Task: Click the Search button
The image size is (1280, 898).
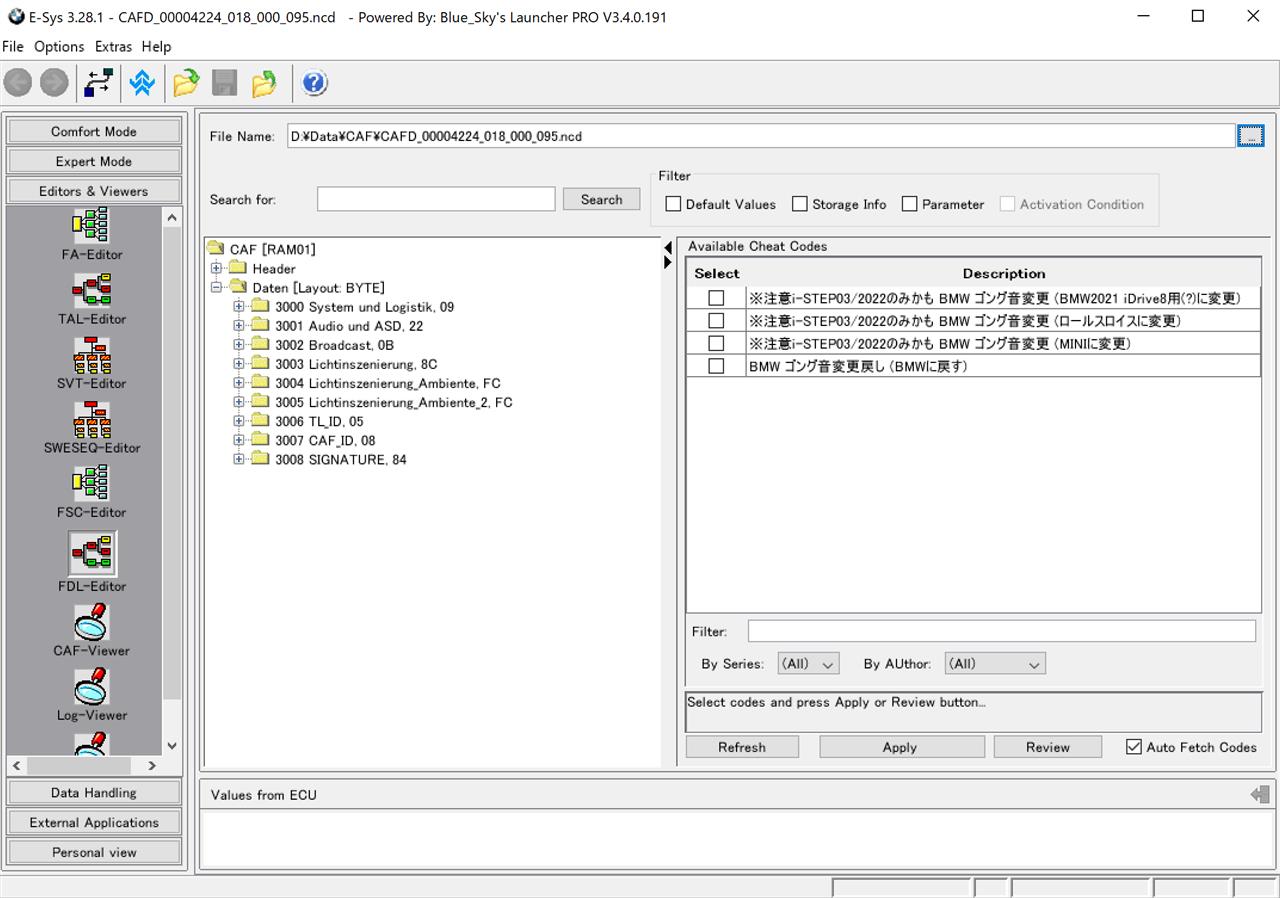Action: click(601, 199)
